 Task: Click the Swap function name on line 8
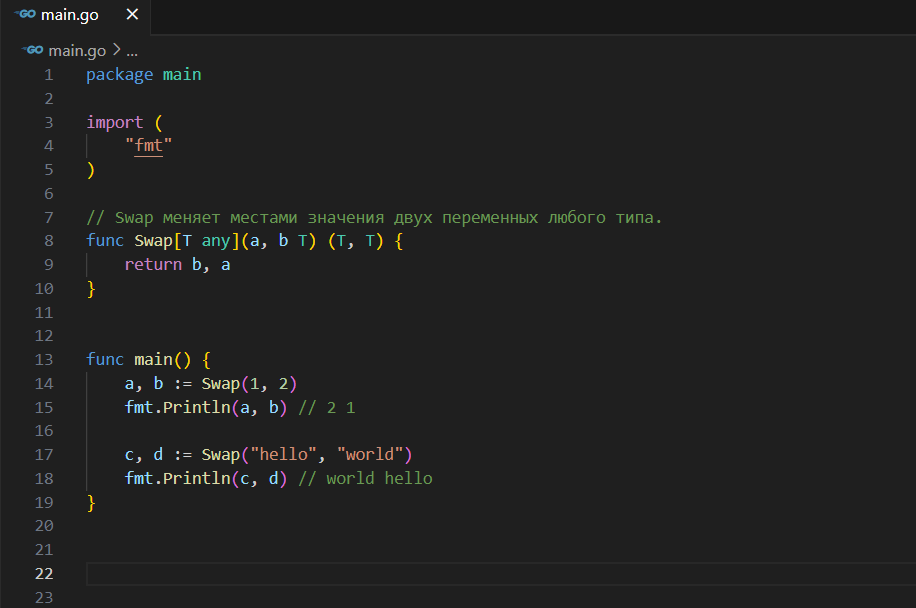point(154,241)
